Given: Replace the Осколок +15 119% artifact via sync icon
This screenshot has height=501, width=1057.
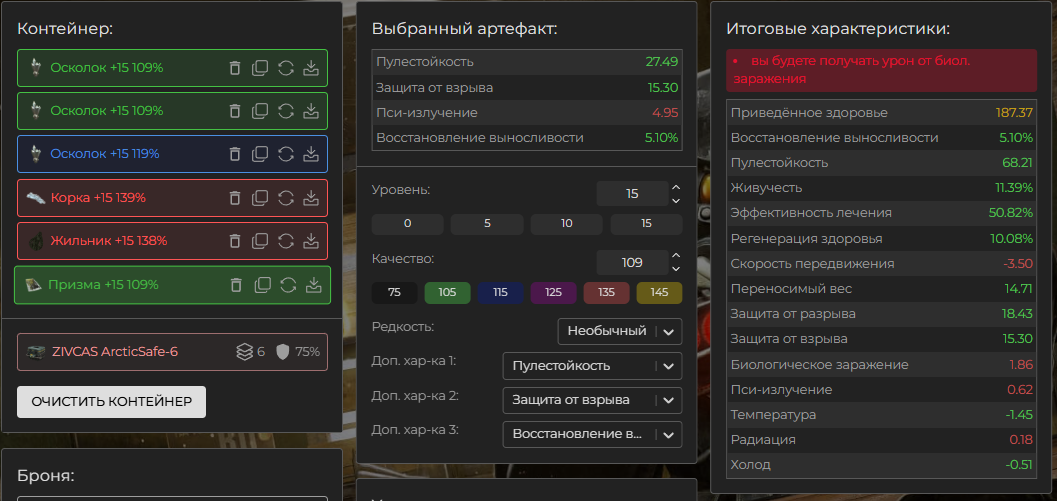Looking at the screenshot, I should pyautogui.click(x=285, y=154).
